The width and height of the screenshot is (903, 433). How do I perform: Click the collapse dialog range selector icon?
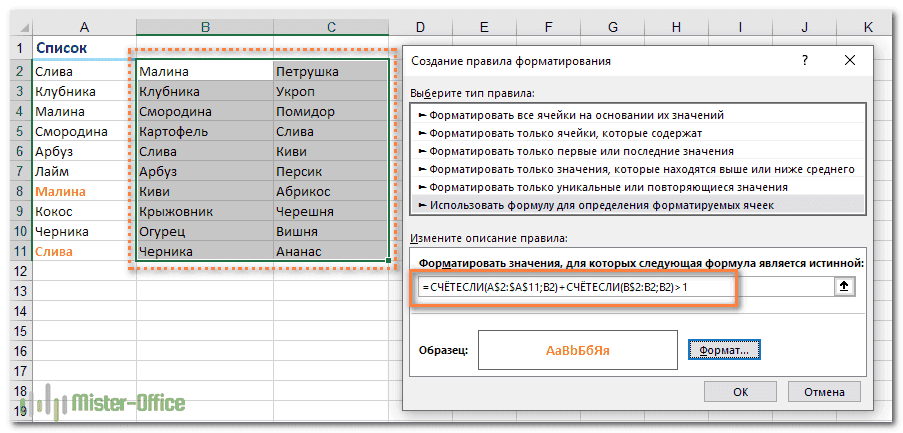pyautogui.click(x=844, y=287)
